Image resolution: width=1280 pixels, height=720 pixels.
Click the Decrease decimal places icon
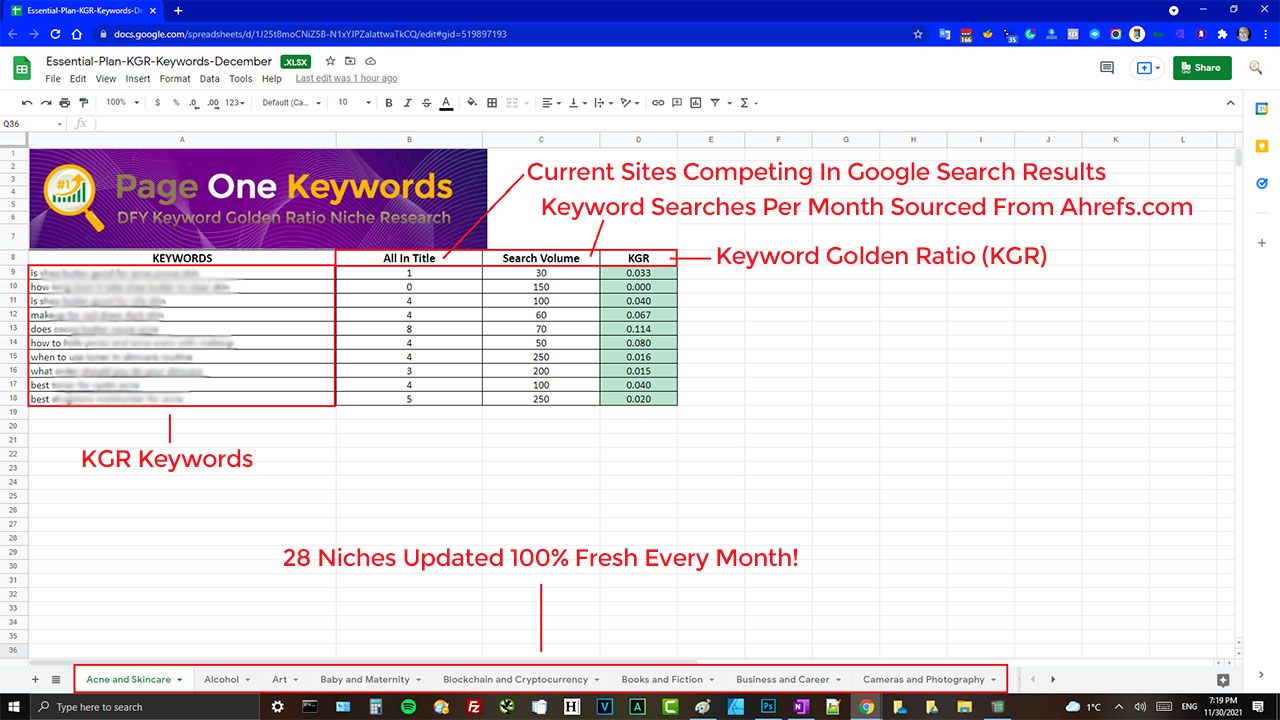click(x=194, y=103)
